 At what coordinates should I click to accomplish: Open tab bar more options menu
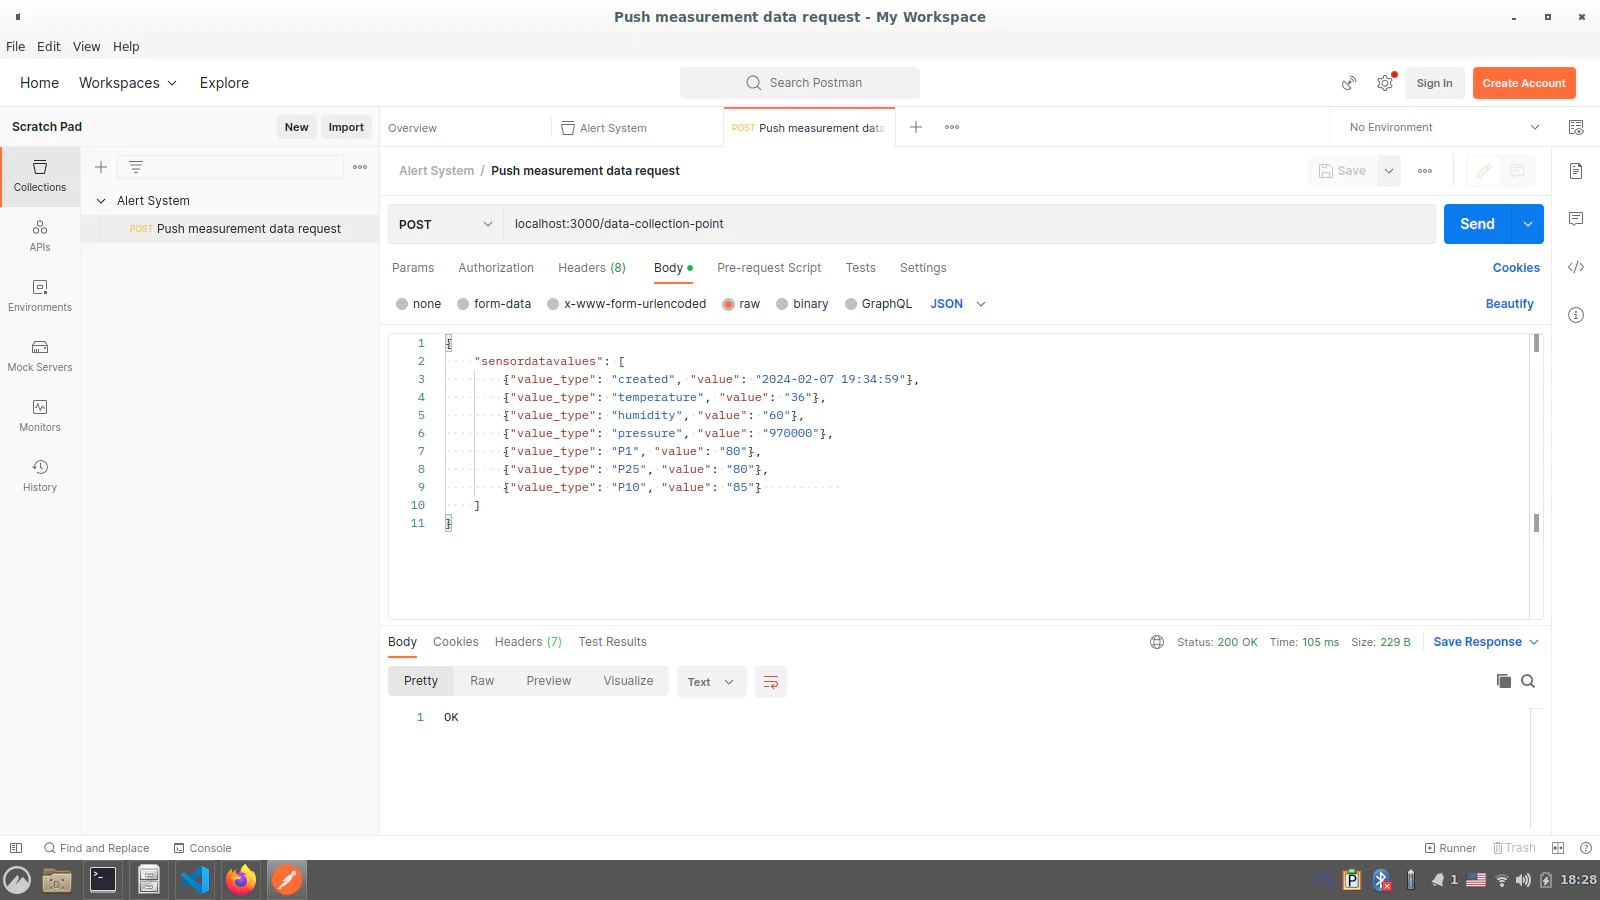(x=952, y=127)
